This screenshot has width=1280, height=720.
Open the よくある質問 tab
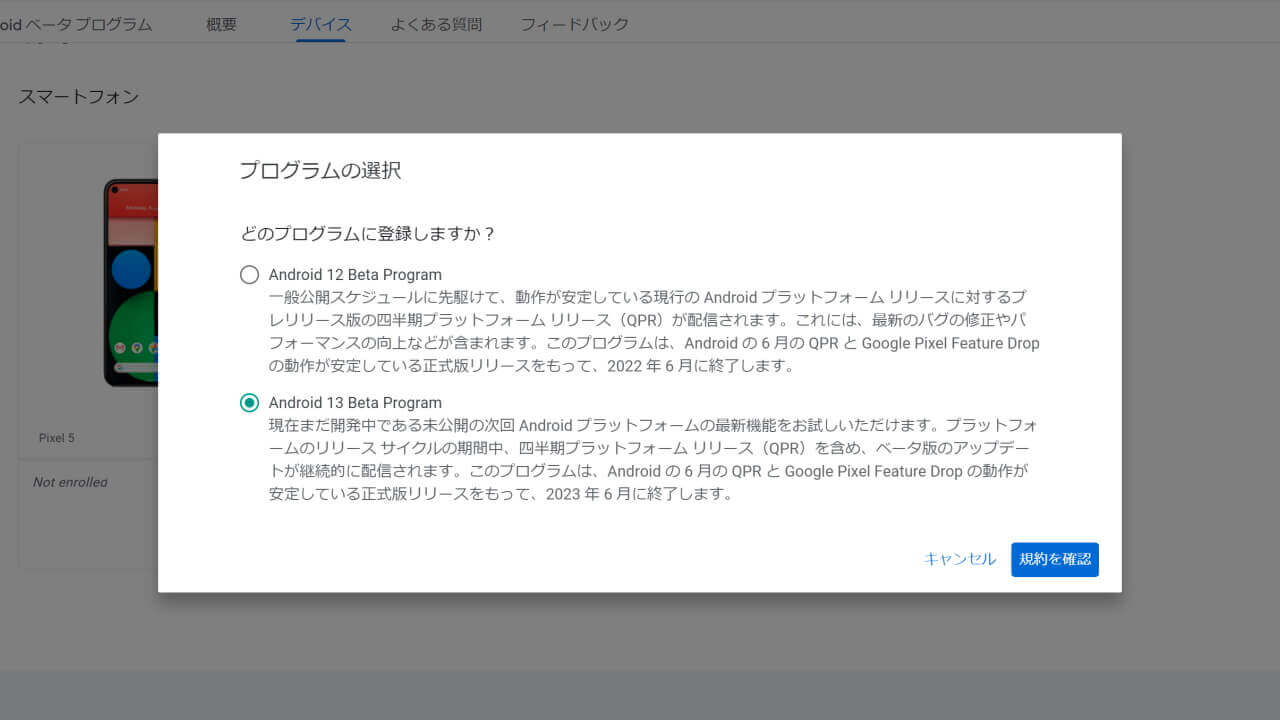tap(436, 24)
